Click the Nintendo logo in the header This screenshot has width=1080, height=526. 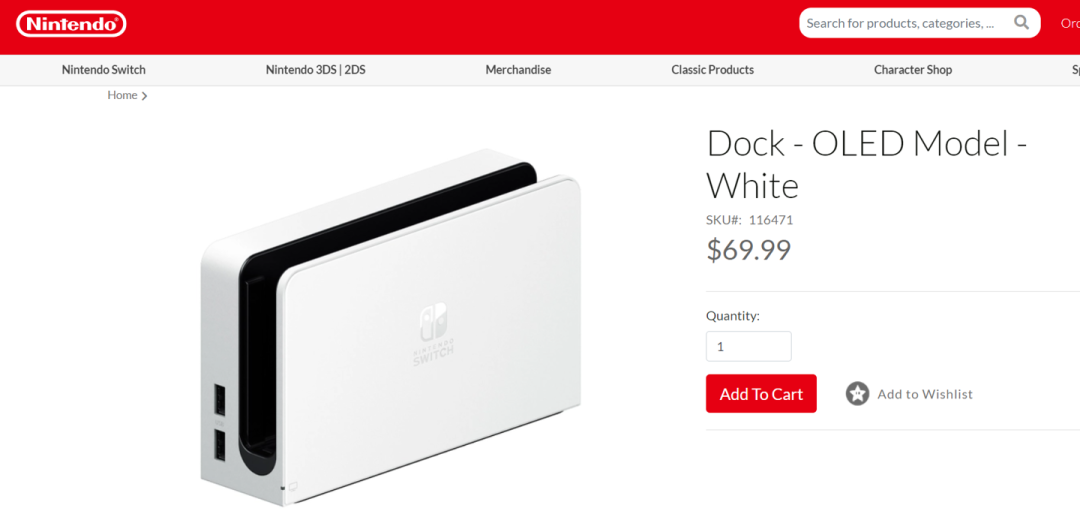[71, 24]
